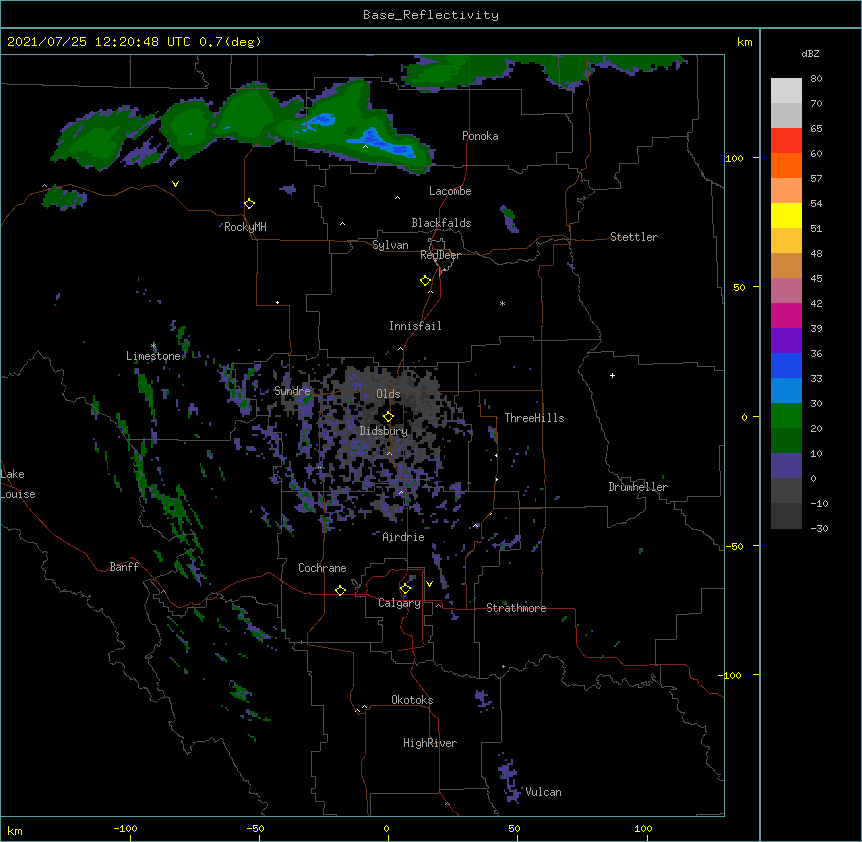This screenshot has width=862, height=842.
Task: Click the HighRiver label
Action: point(430,743)
